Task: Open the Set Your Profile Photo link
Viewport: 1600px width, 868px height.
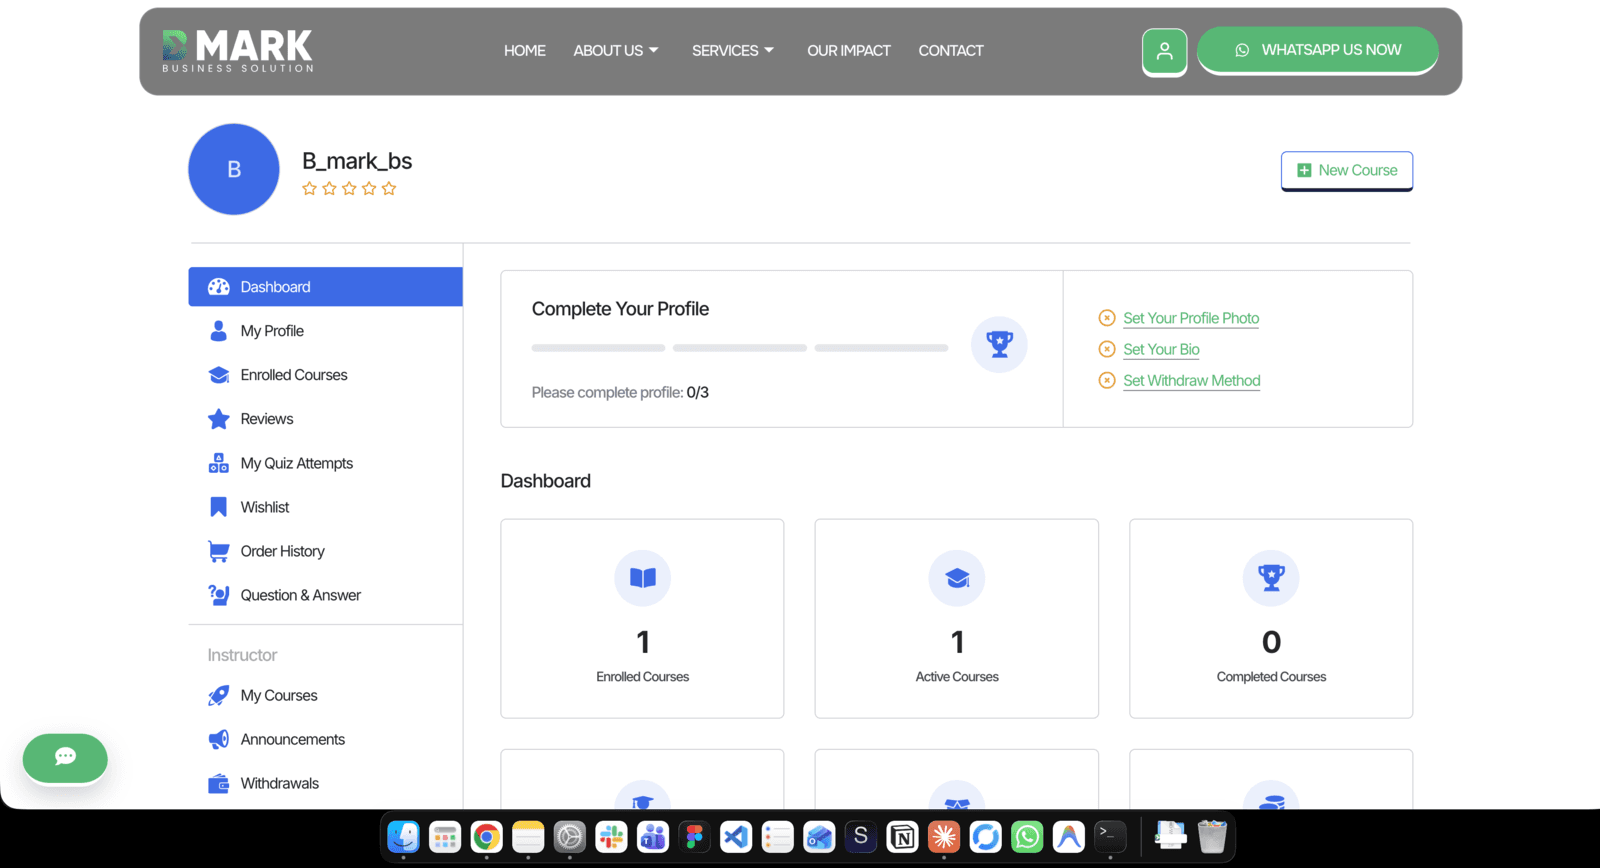Action: pos(1191,318)
